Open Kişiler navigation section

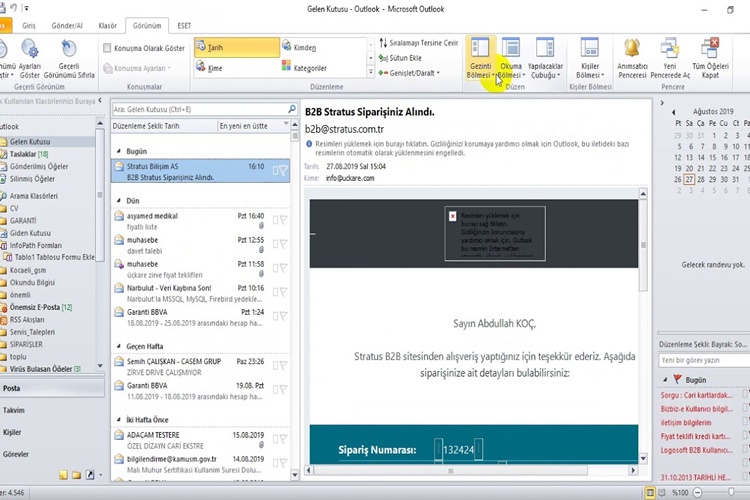tap(52, 432)
